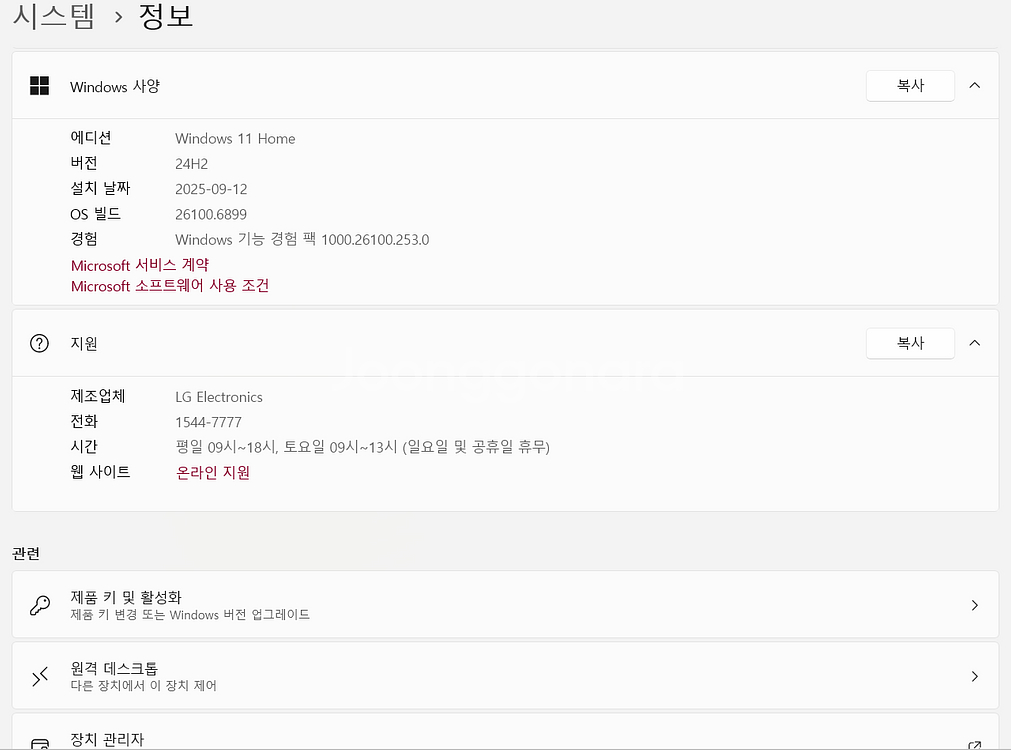The width and height of the screenshot is (1011, 750).
Task: Click the 시스템 breadcrumb label
Action: 53,15
